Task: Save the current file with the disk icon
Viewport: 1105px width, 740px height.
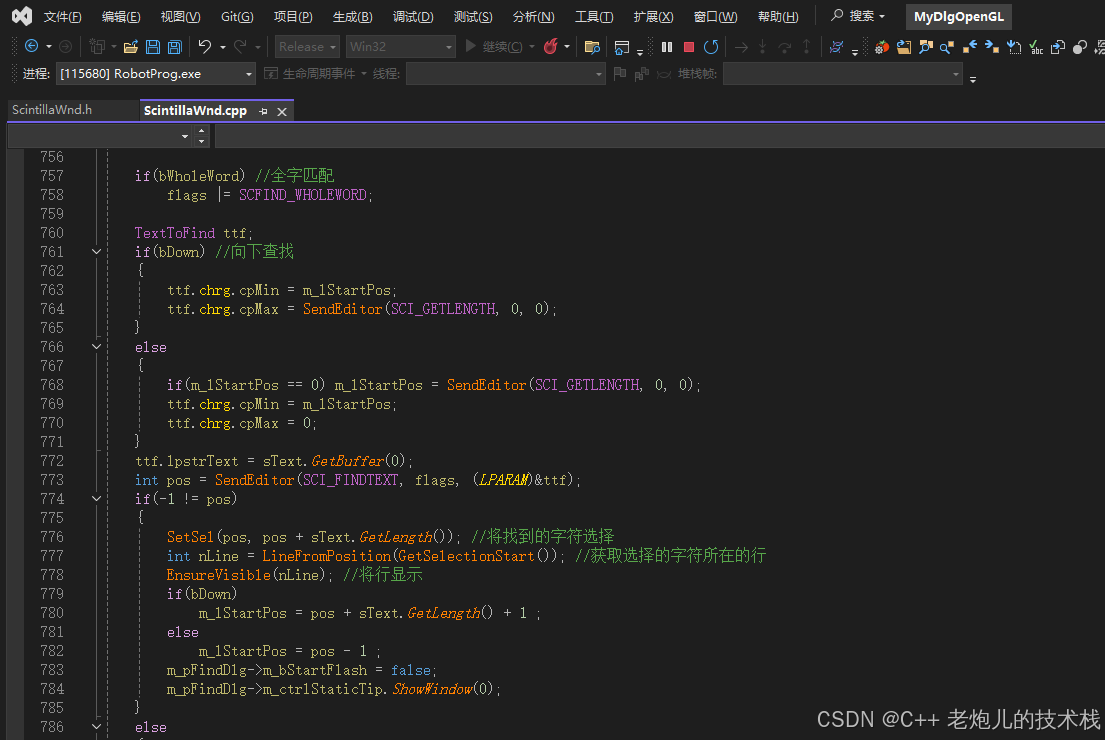Action: [152, 47]
